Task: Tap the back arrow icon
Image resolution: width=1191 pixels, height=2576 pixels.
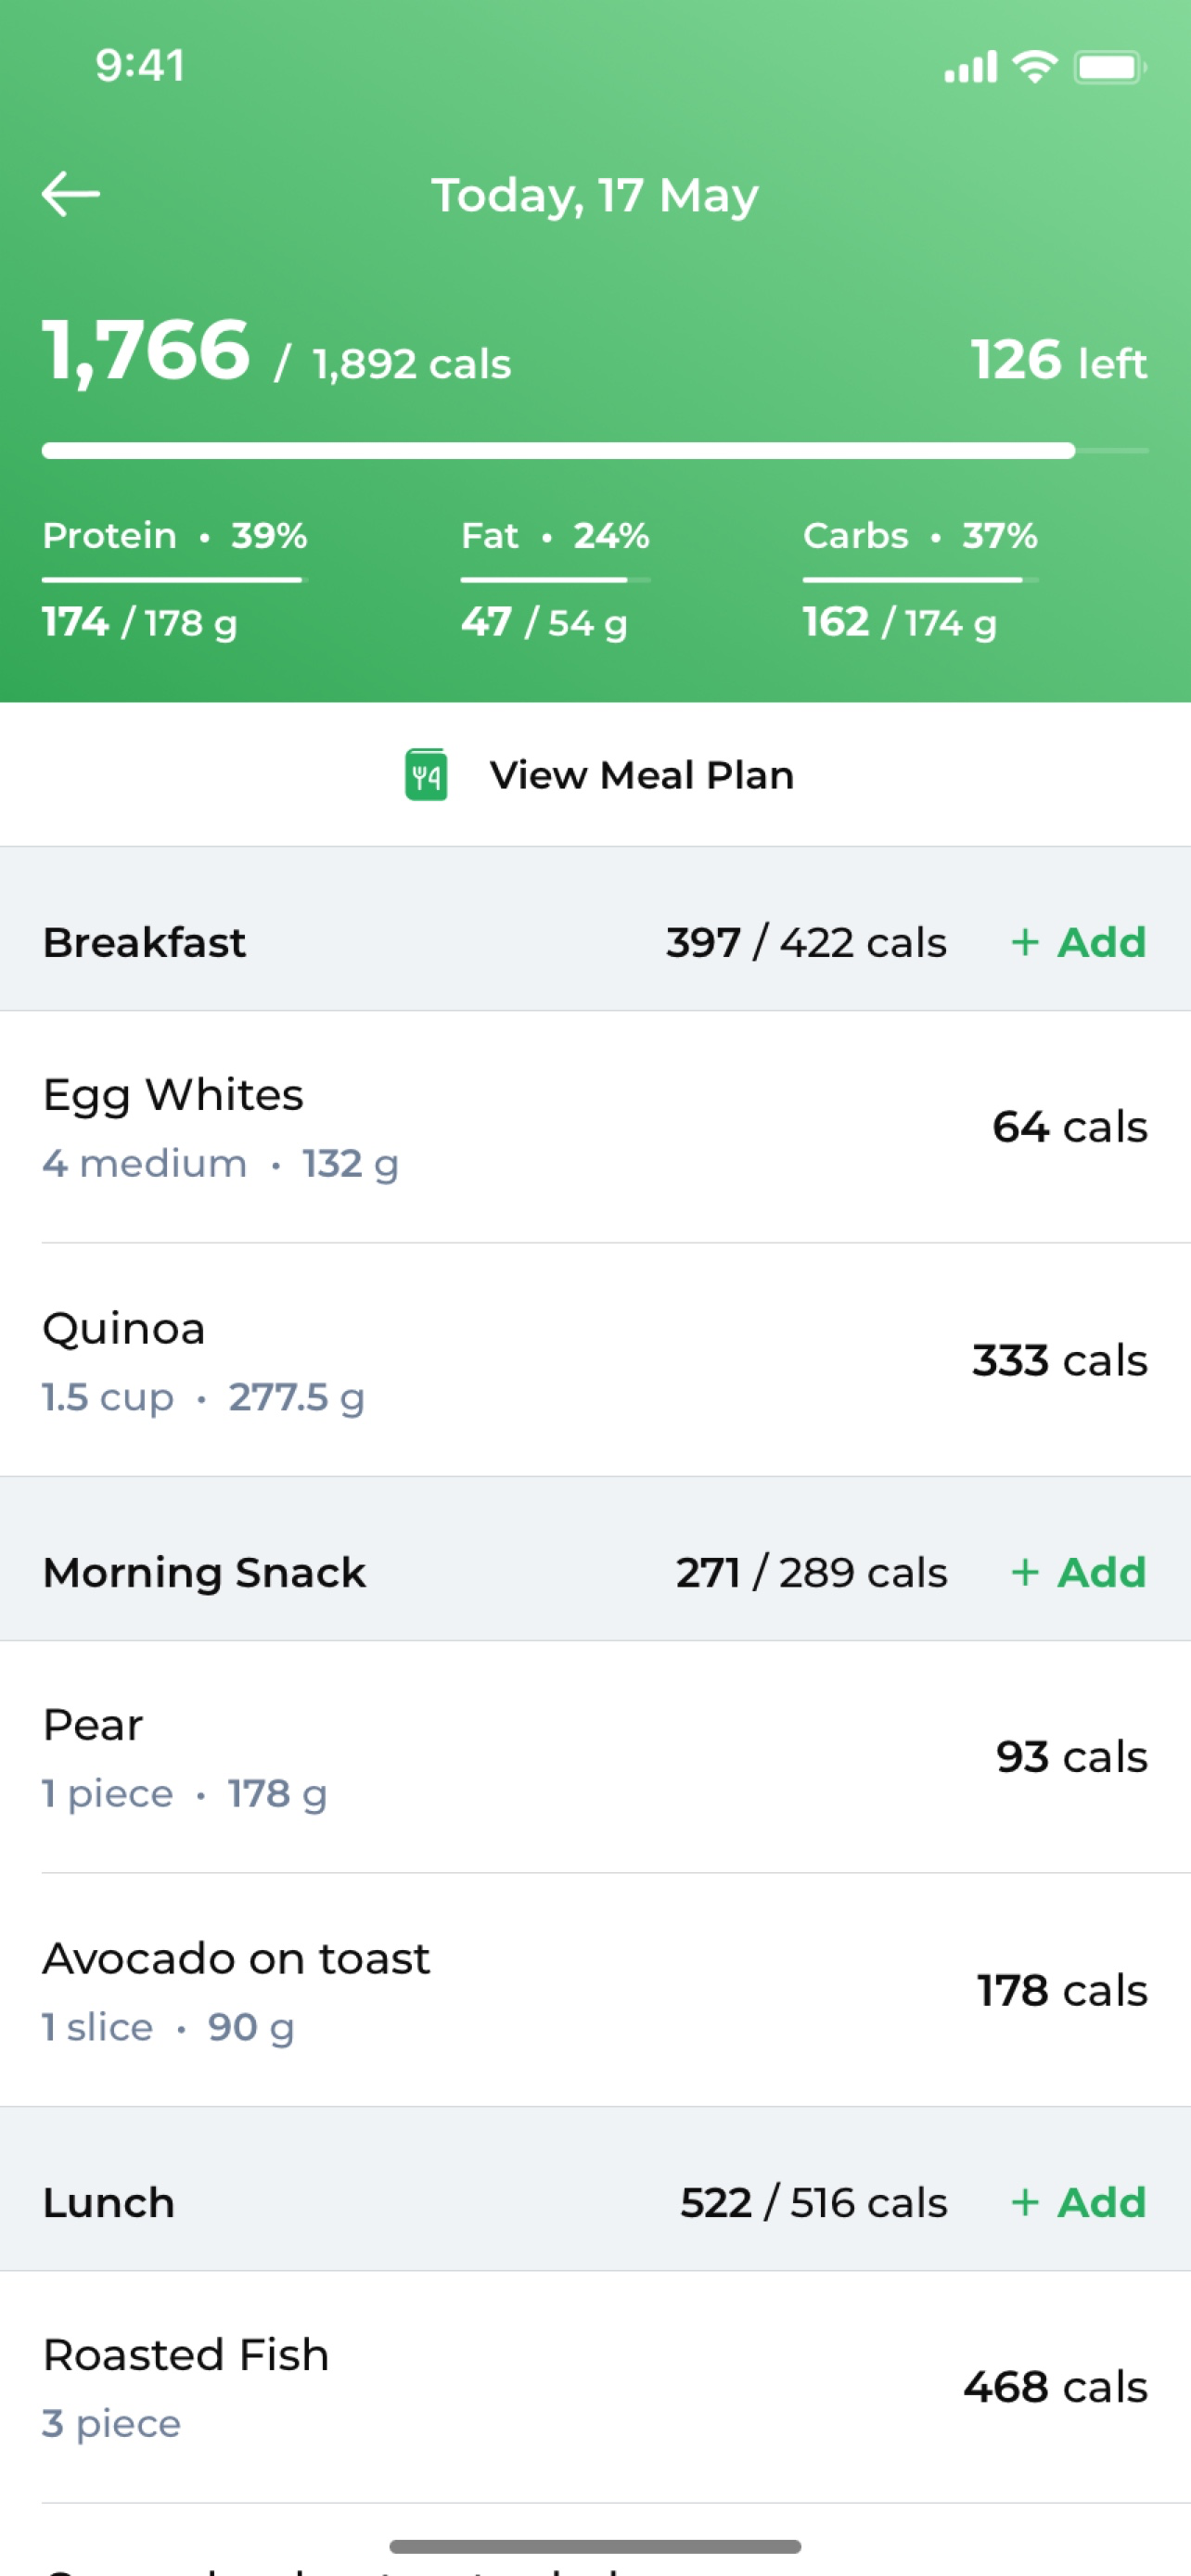Action: click(x=71, y=194)
